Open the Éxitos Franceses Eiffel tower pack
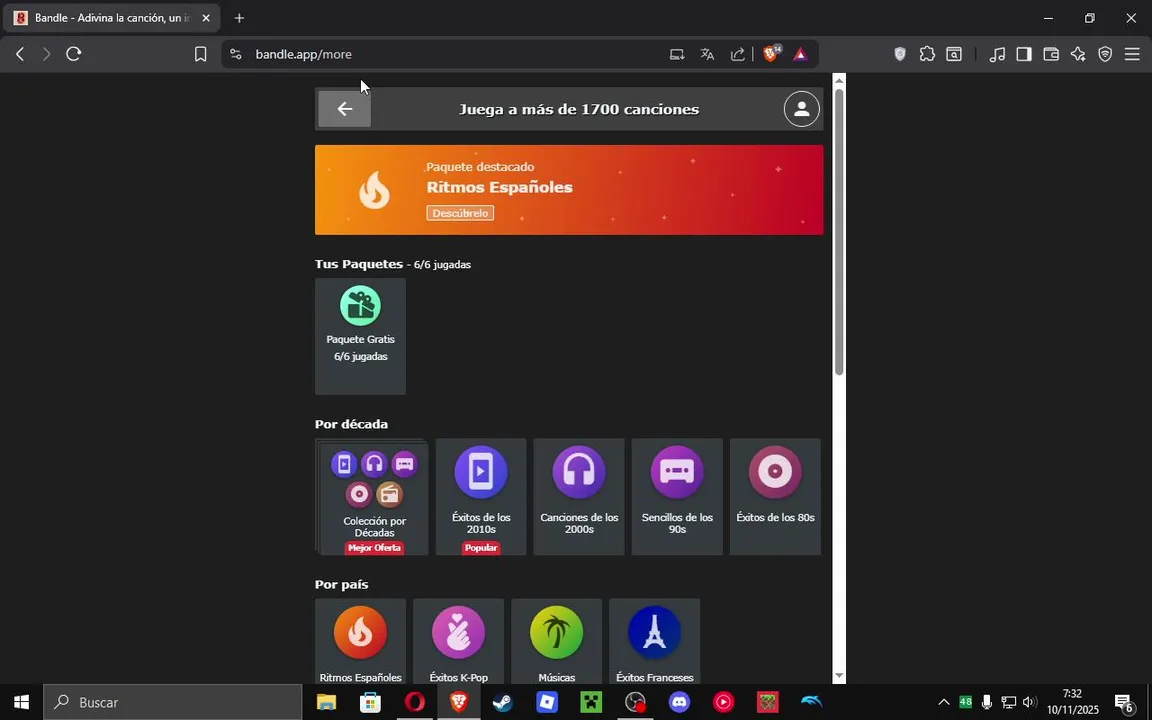This screenshot has width=1152, height=720. pos(655,641)
